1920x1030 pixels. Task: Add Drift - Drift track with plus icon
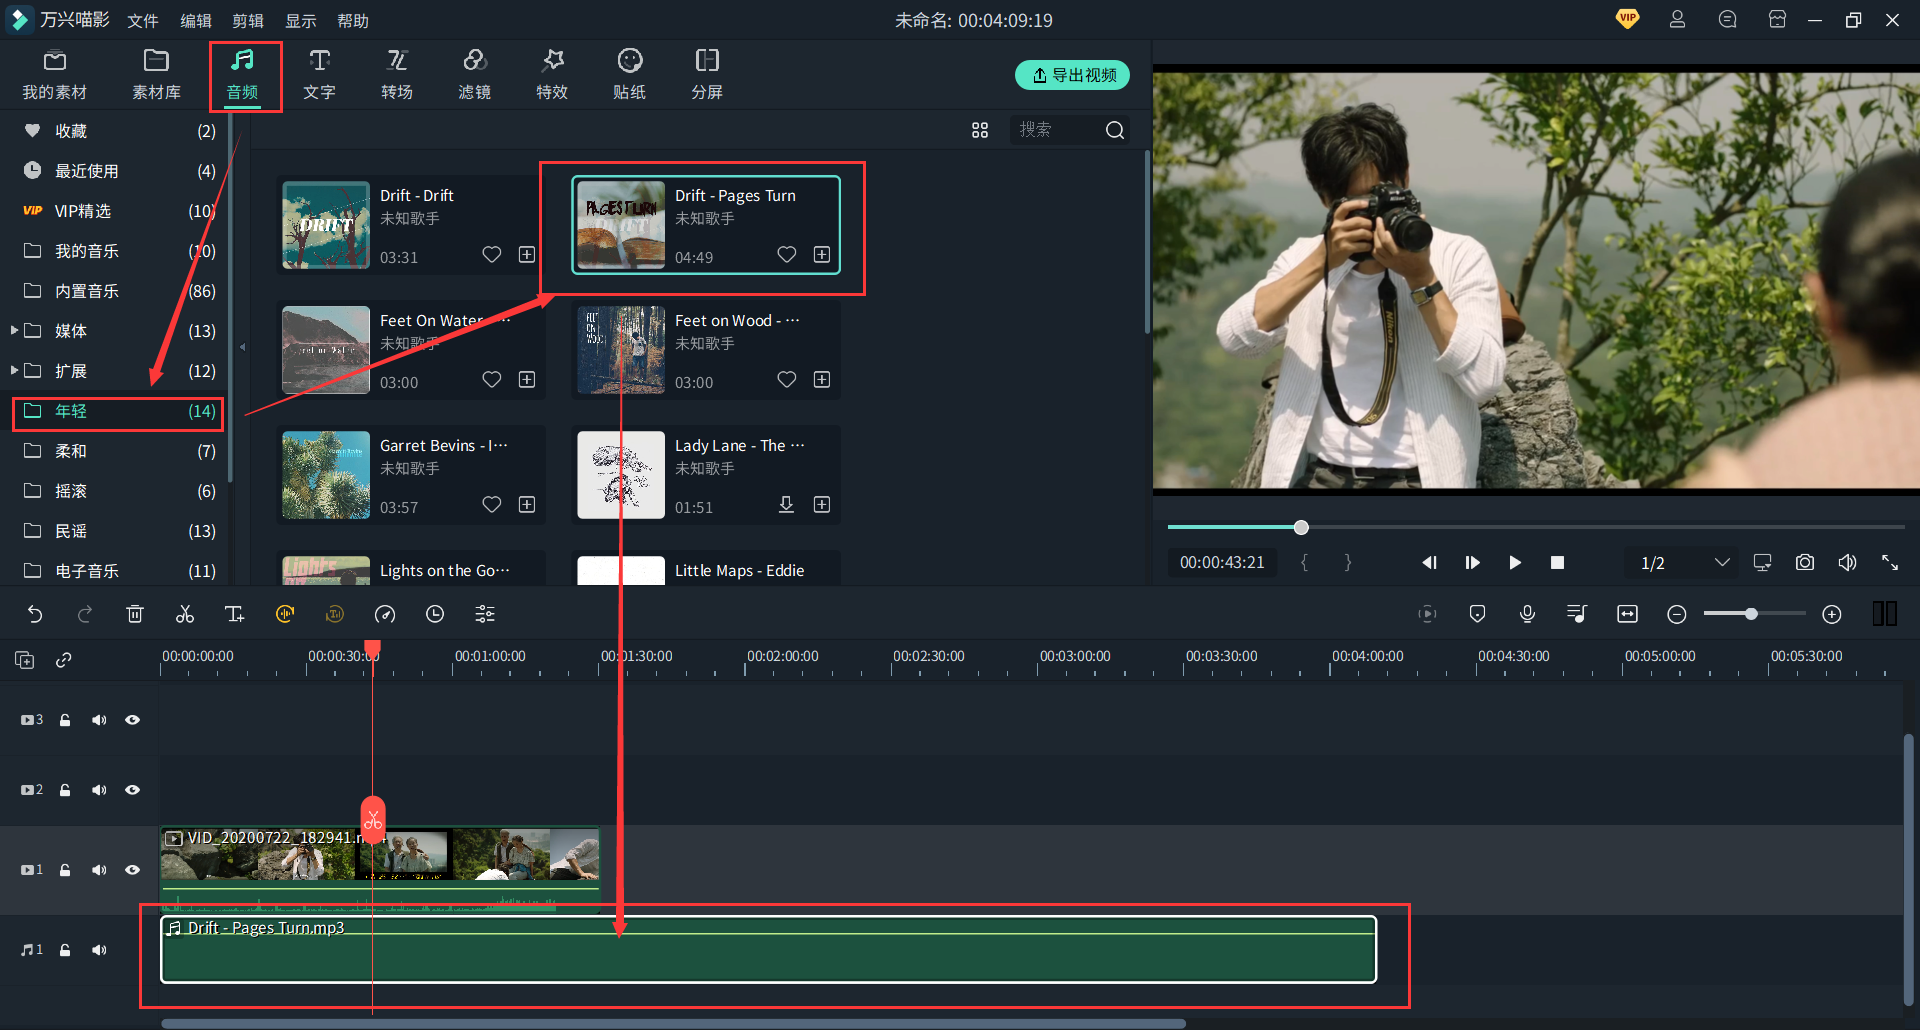(527, 255)
